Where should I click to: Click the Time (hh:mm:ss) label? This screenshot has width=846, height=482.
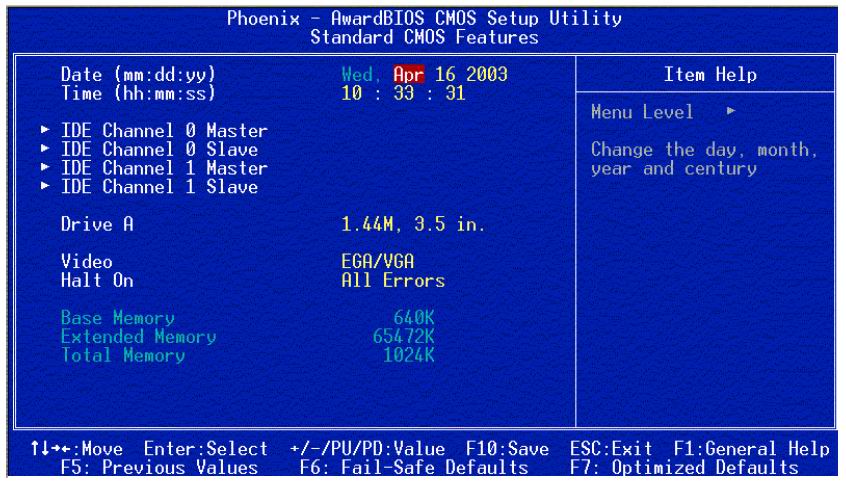138,93
